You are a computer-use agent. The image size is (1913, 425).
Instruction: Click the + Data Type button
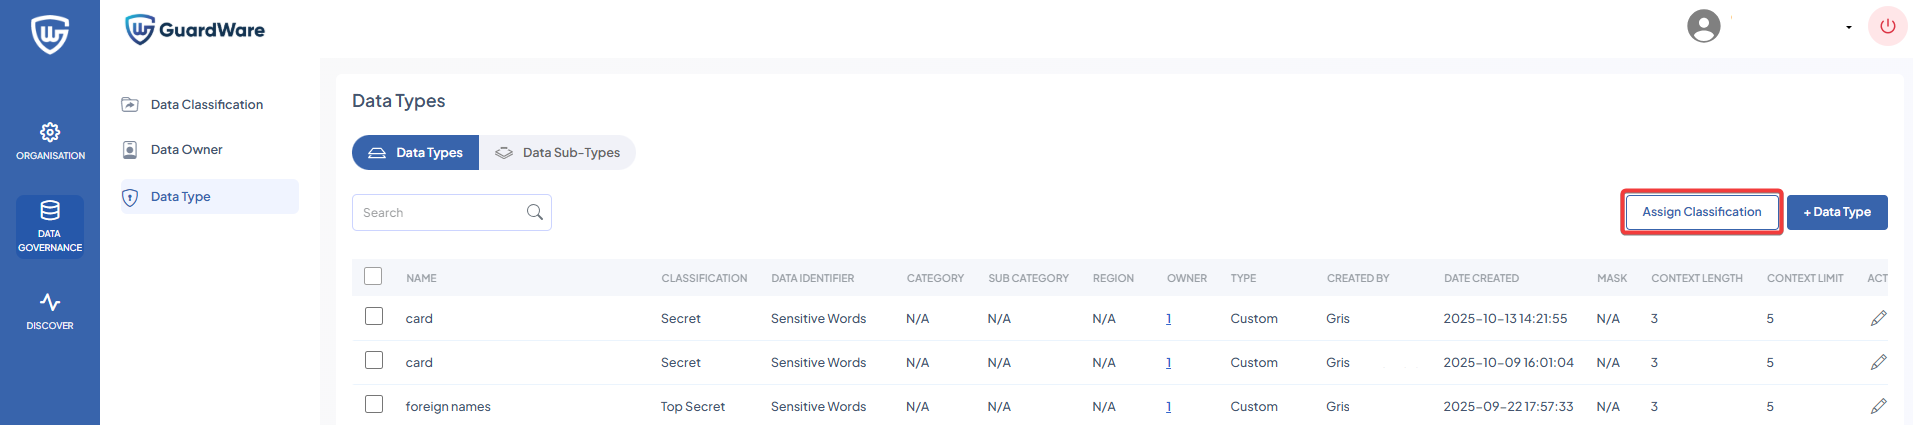(x=1836, y=212)
